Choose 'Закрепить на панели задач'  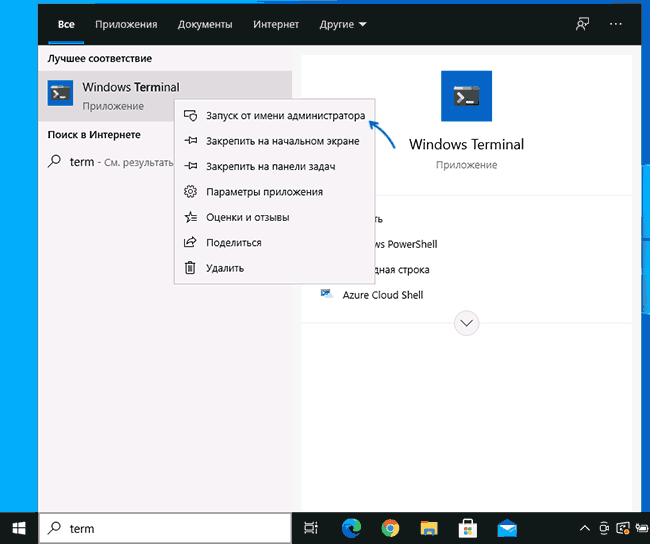pyautogui.click(x=274, y=166)
